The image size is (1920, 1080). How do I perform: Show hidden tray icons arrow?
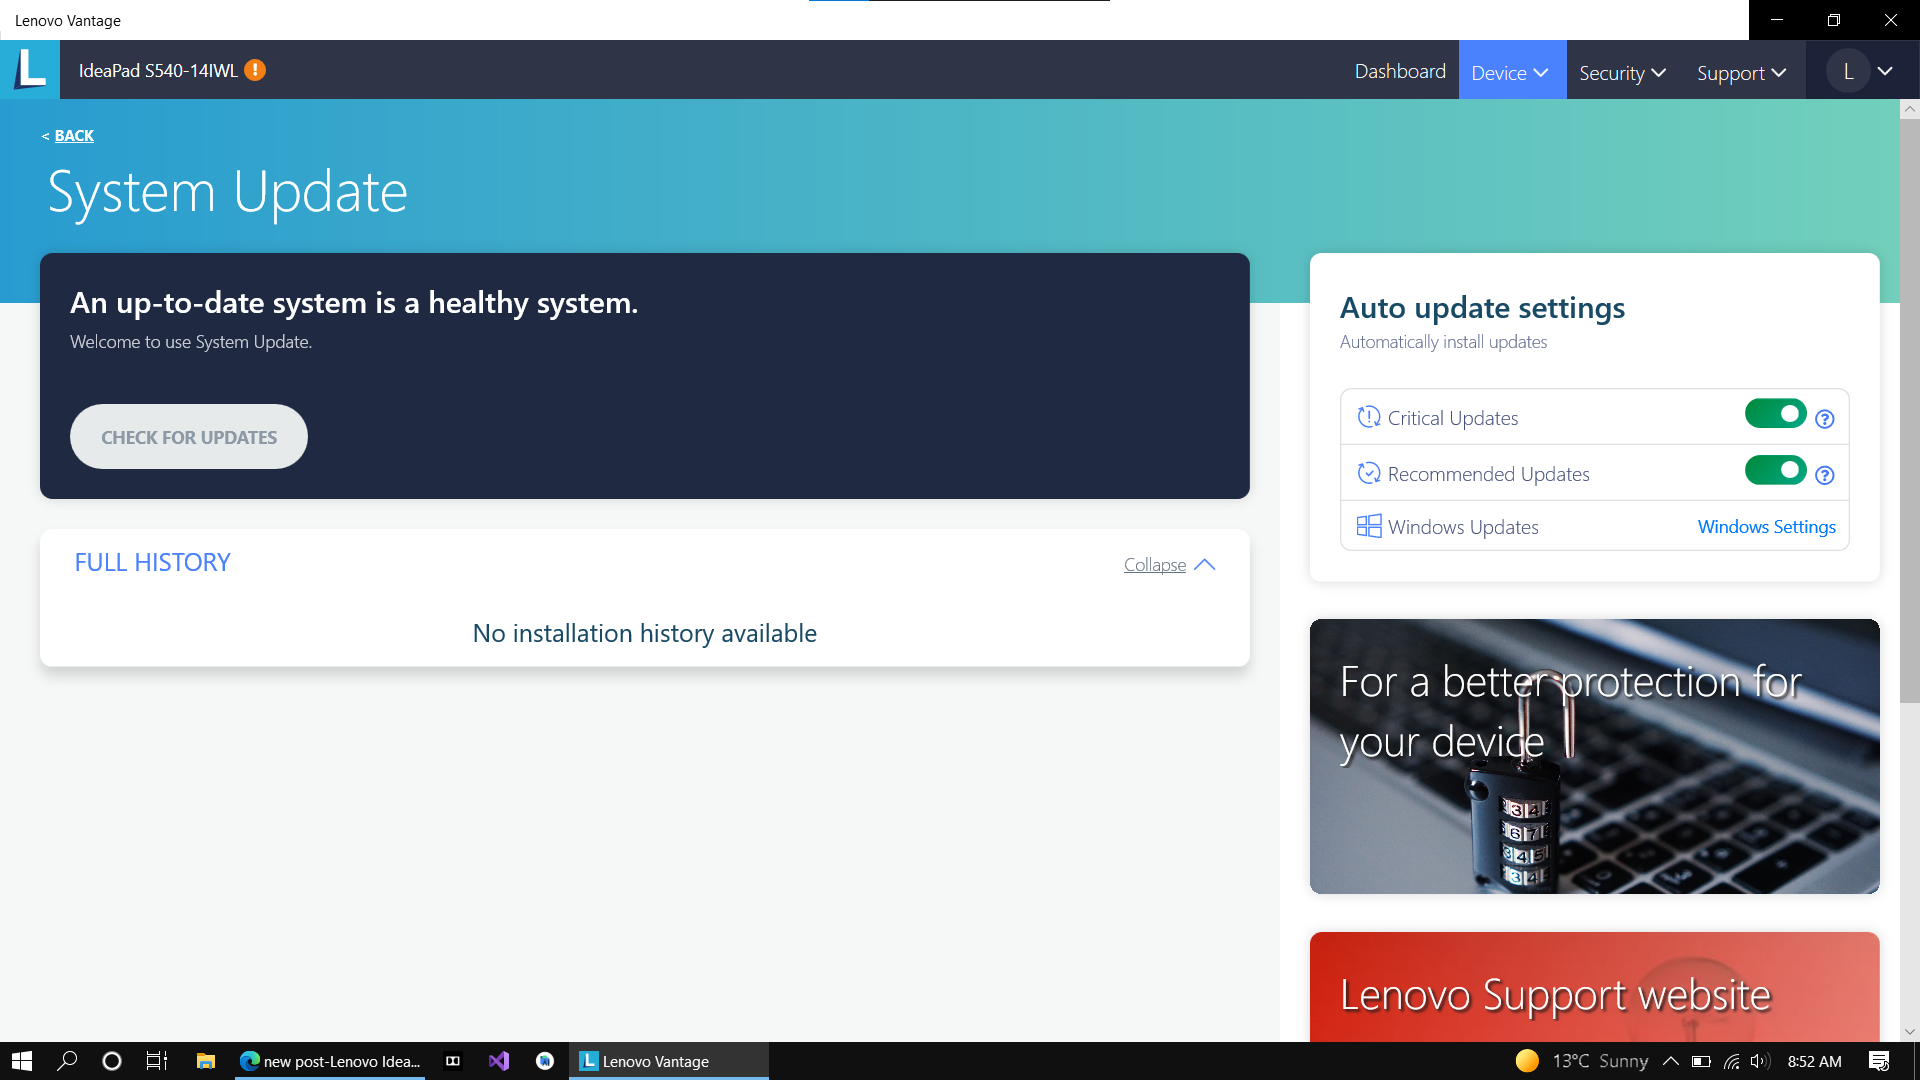(x=1671, y=1061)
